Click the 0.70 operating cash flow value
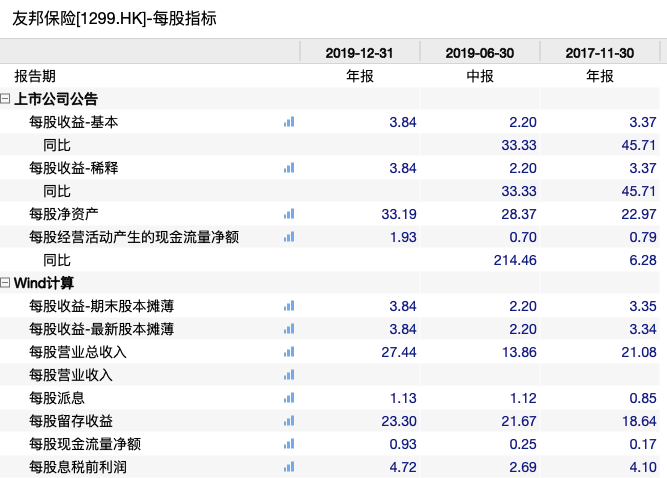This screenshot has width=667, height=478. (523, 237)
